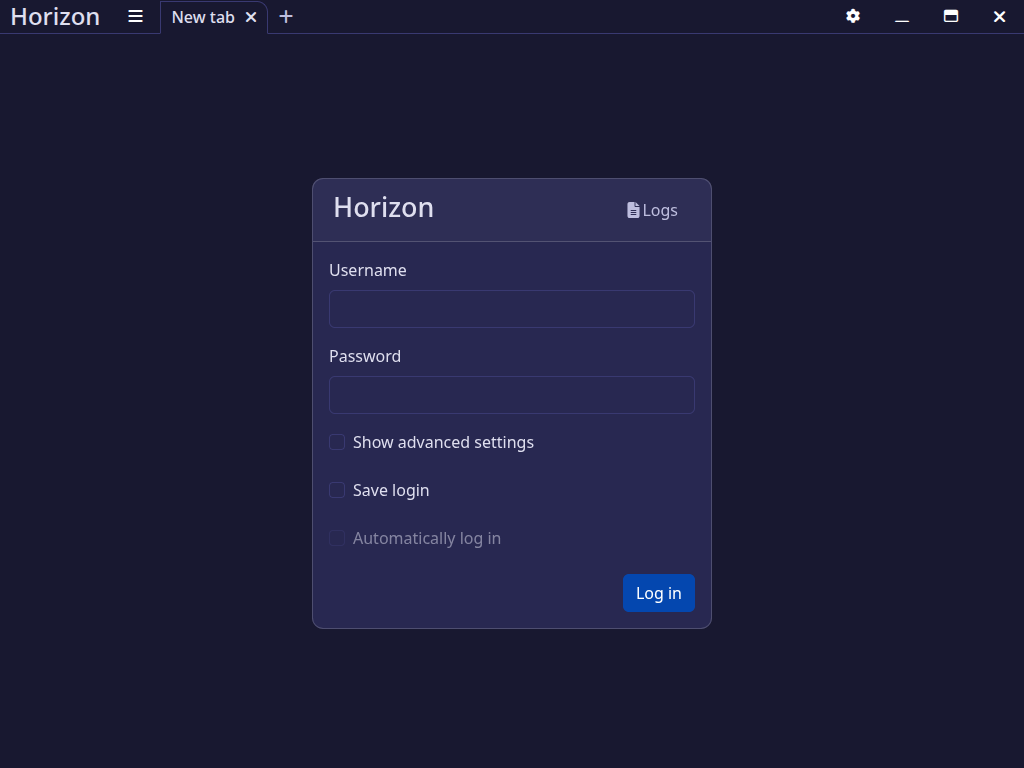Click the Logs document icon
1024x768 pixels.
pos(633,210)
